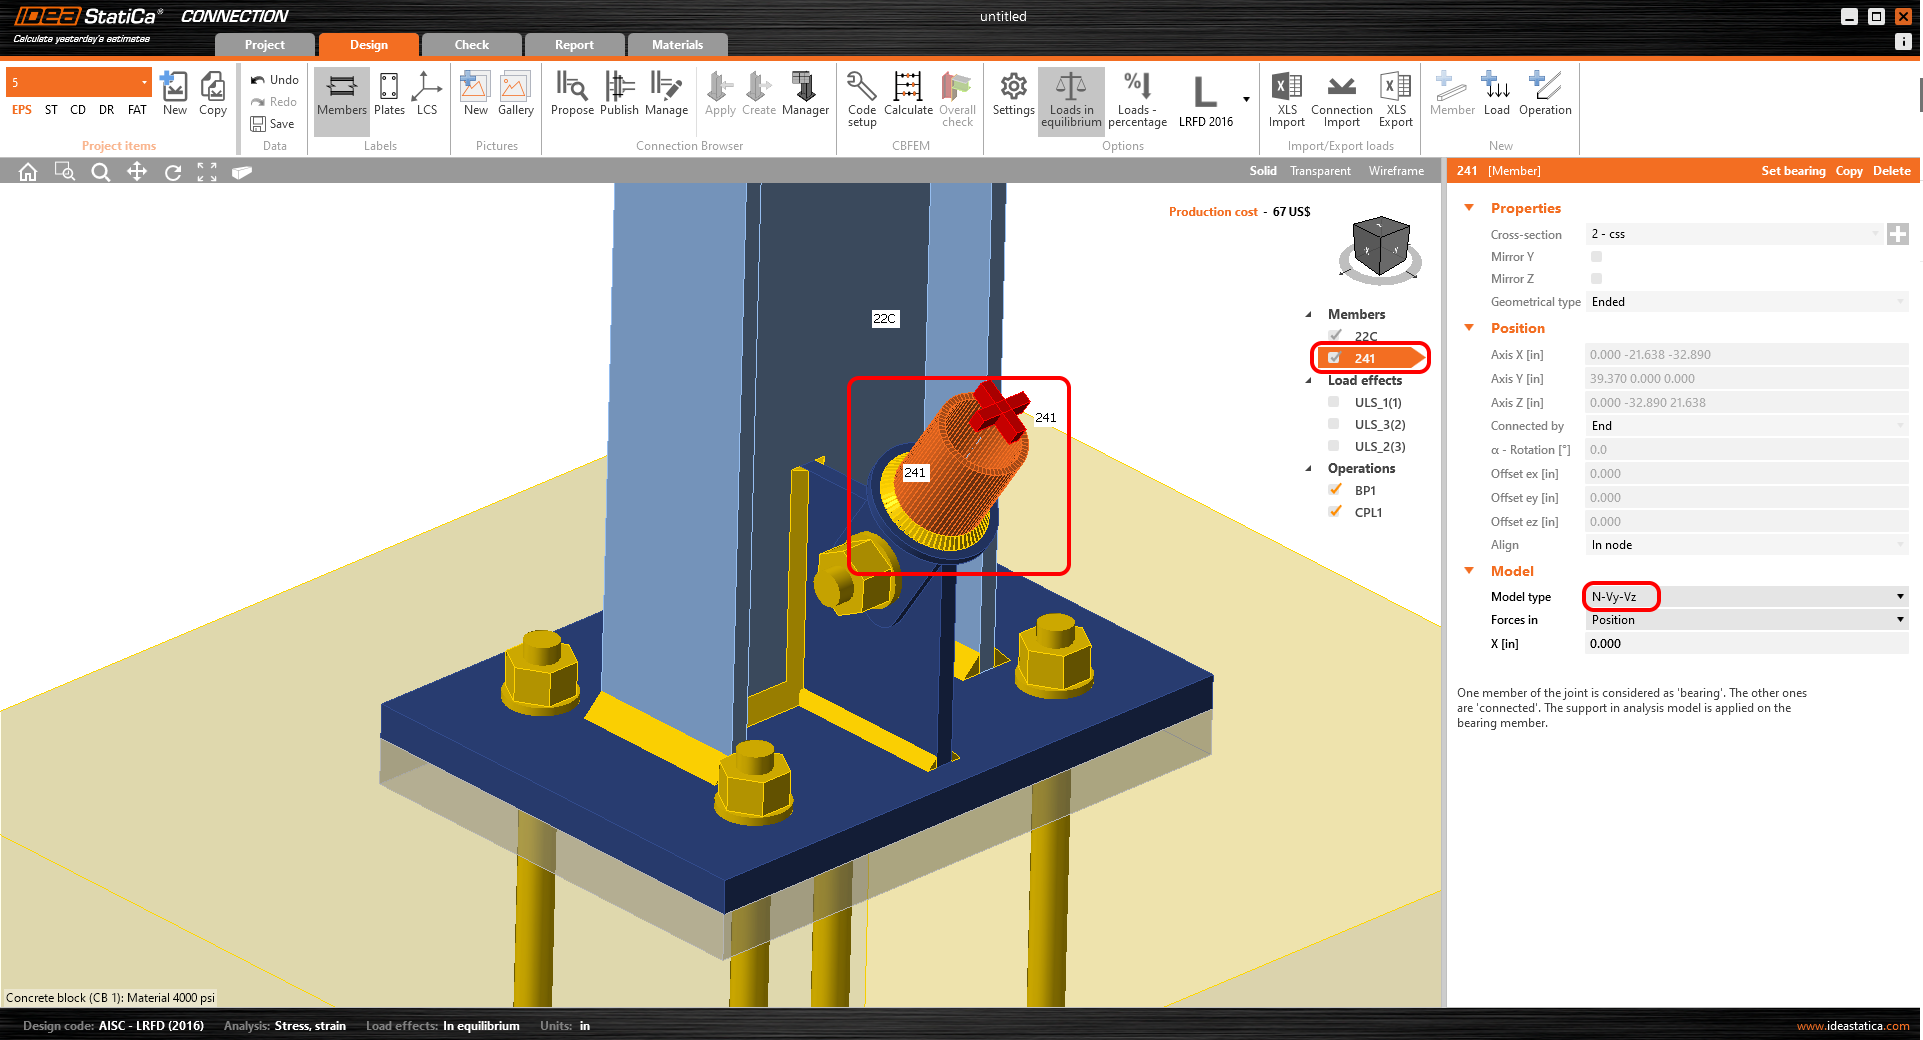The image size is (1923, 1040).
Task: Start the XLS Import of loads
Action: pyautogui.click(x=1287, y=98)
